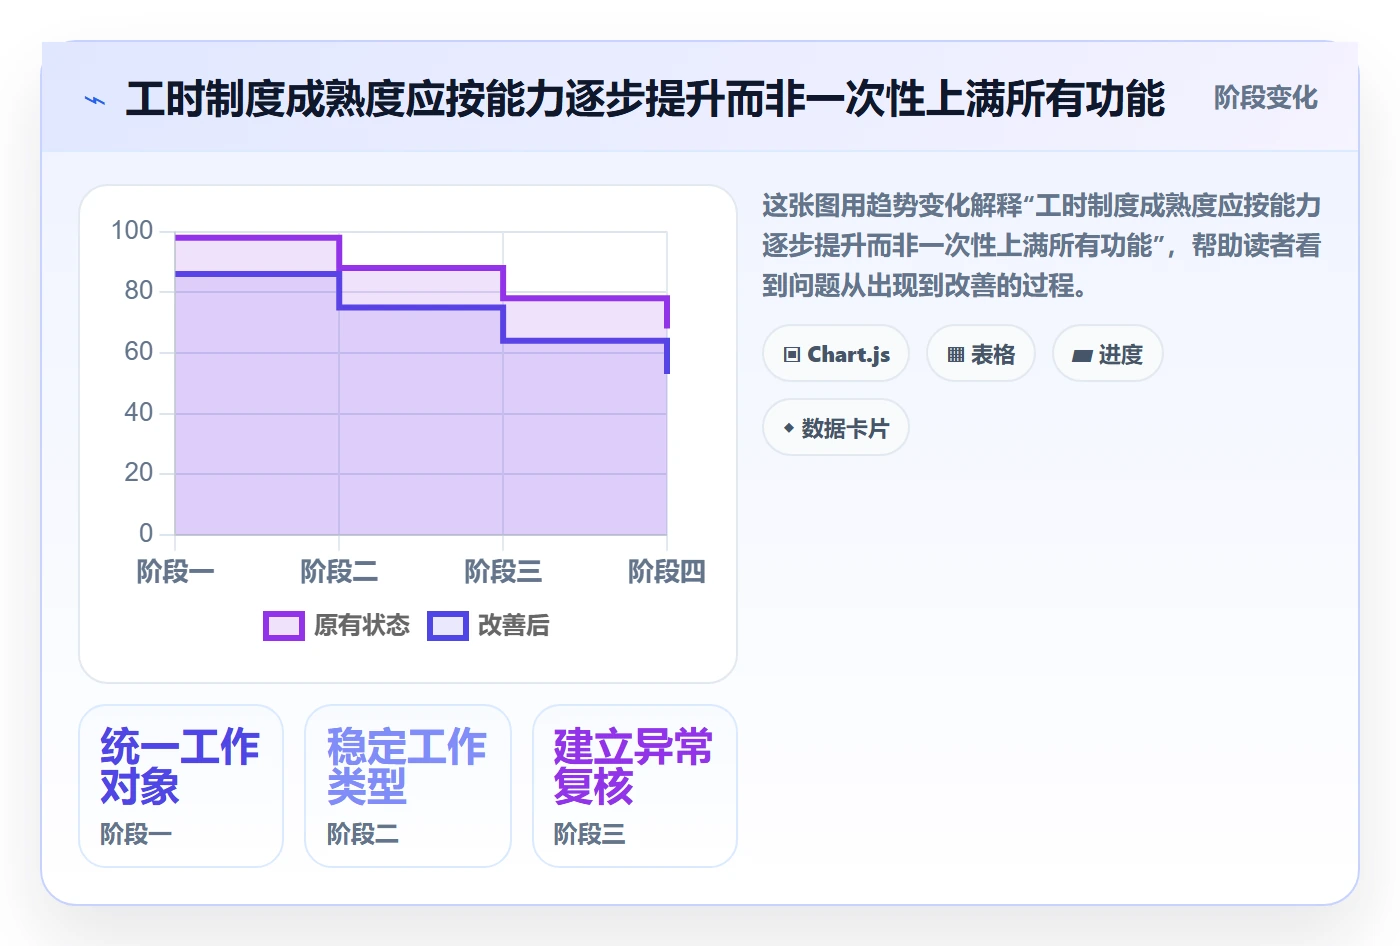The width and height of the screenshot is (1400, 946).
Task: Open the 建立异常复核 stage card
Action: coord(635,786)
